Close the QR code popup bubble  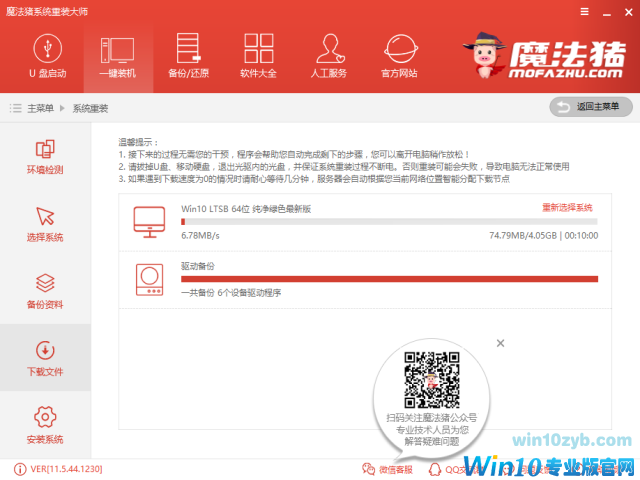[500, 343]
